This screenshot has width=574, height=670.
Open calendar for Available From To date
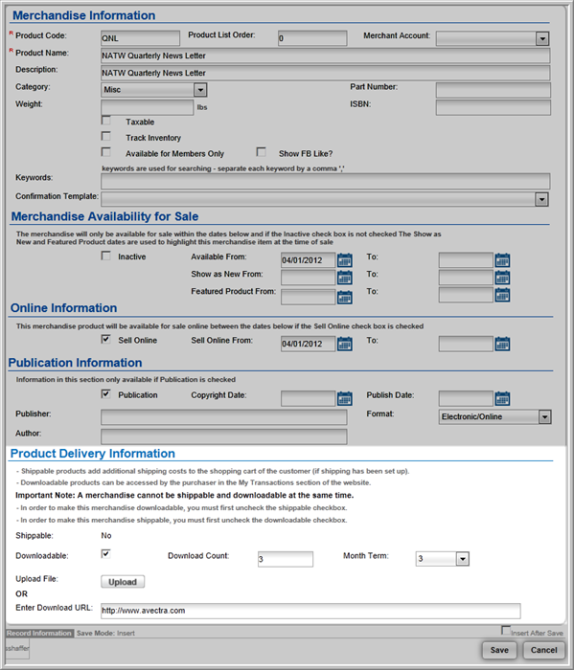point(502,260)
